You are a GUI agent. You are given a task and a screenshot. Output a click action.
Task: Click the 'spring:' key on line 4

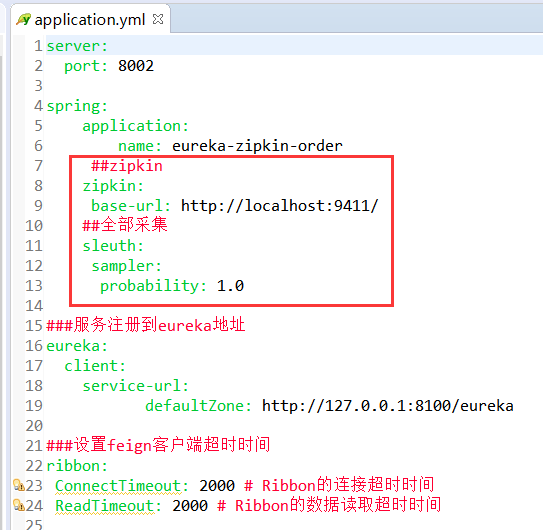(x=77, y=106)
